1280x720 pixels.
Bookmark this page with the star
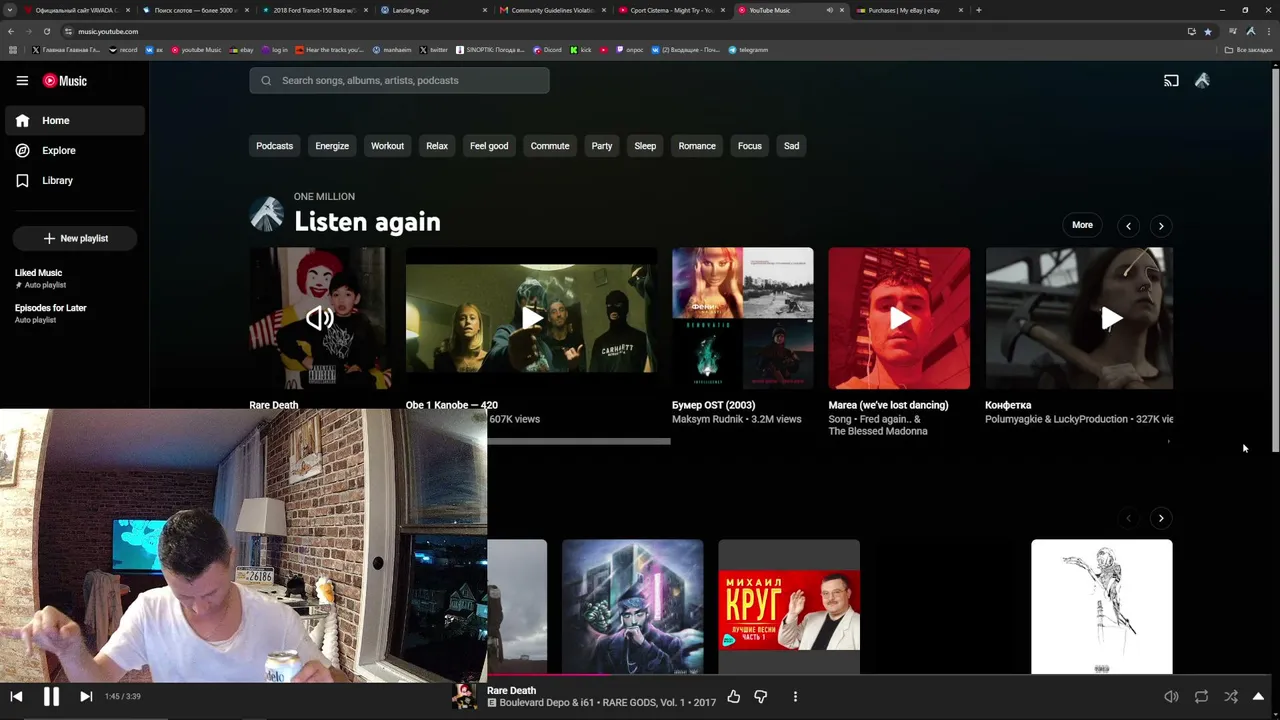(x=1208, y=32)
